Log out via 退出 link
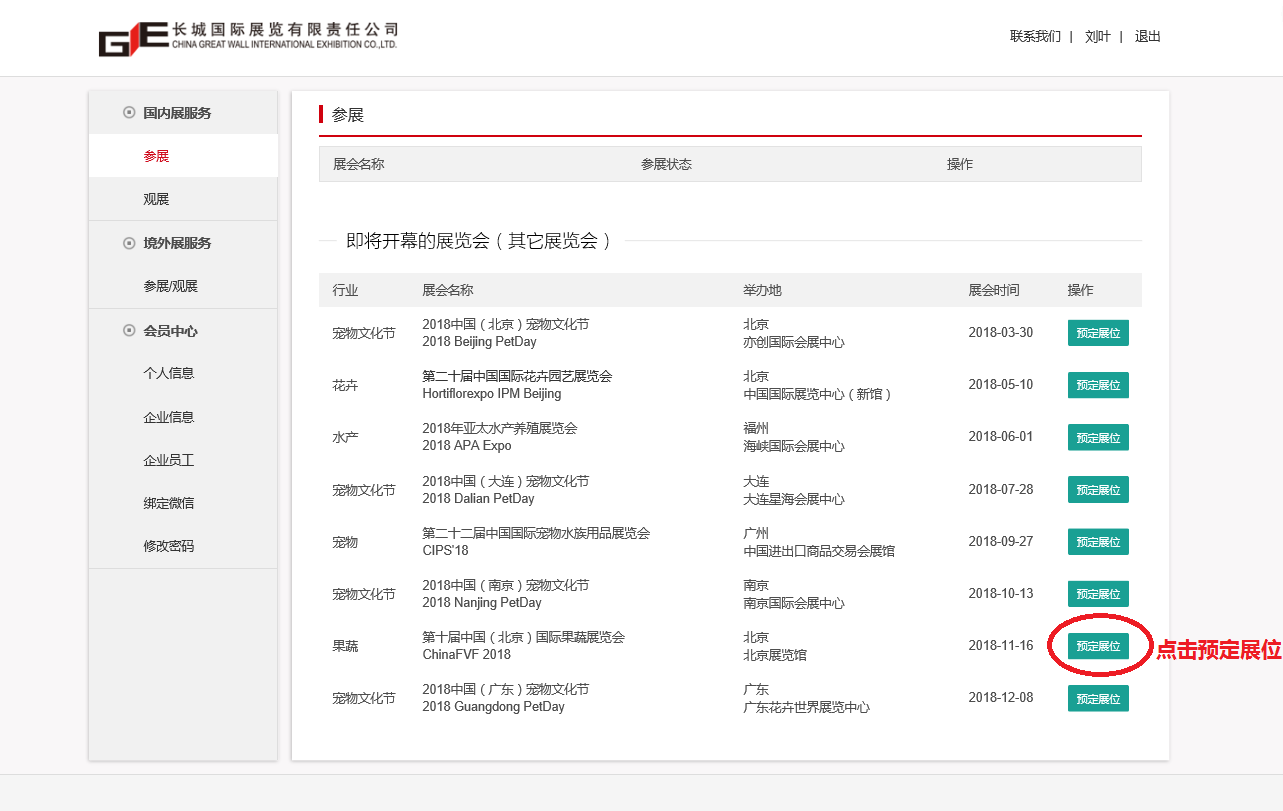1283x811 pixels. coord(1148,36)
